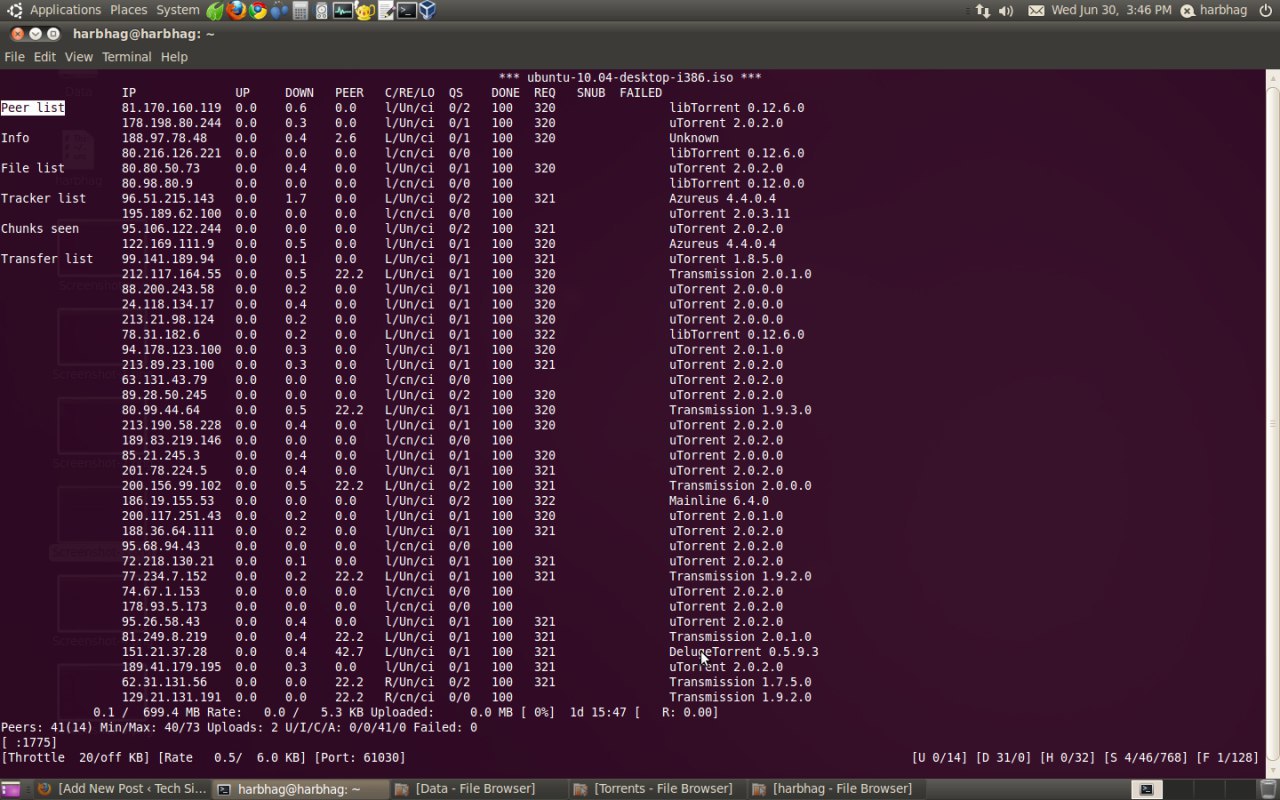
Task: Switch to Torrents - File Browser window
Action: [x=657, y=789]
